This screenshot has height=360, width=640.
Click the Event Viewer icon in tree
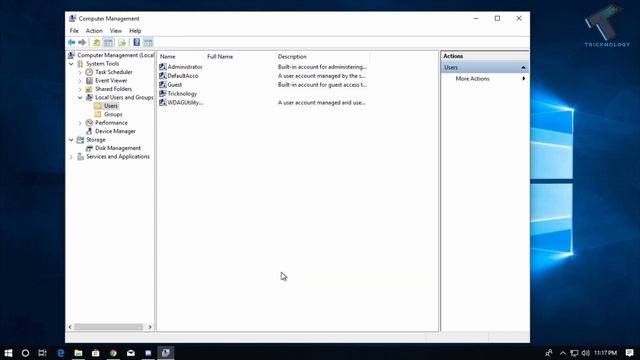(x=89, y=80)
